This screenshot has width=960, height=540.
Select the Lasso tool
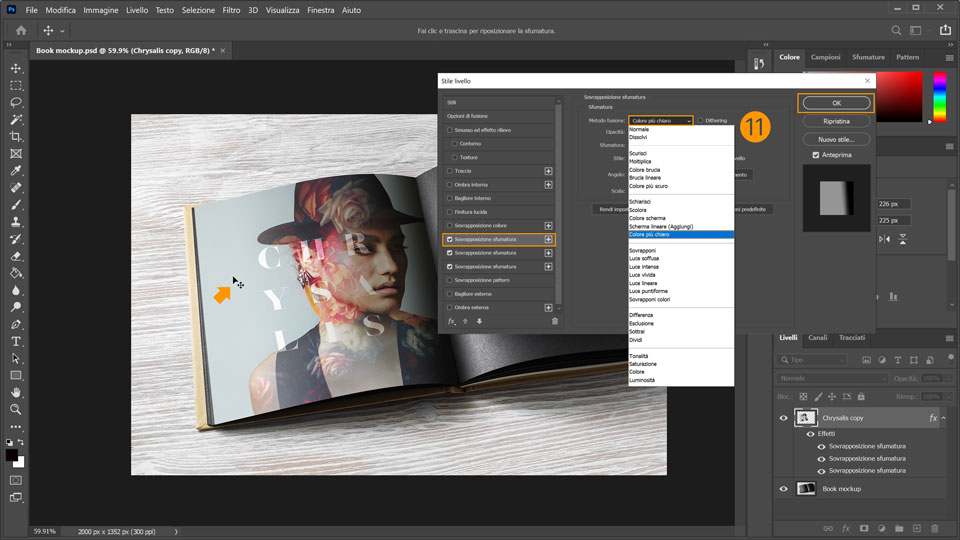[x=16, y=102]
